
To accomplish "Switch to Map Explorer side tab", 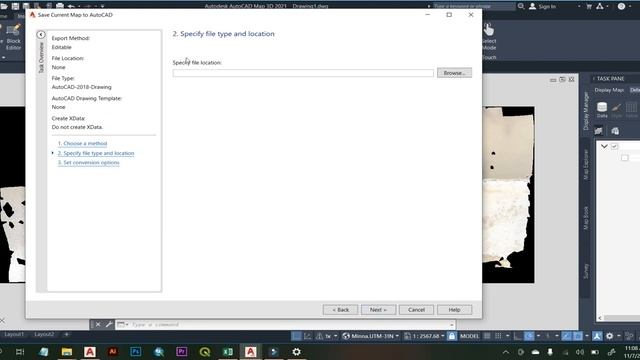I will [586, 164].
